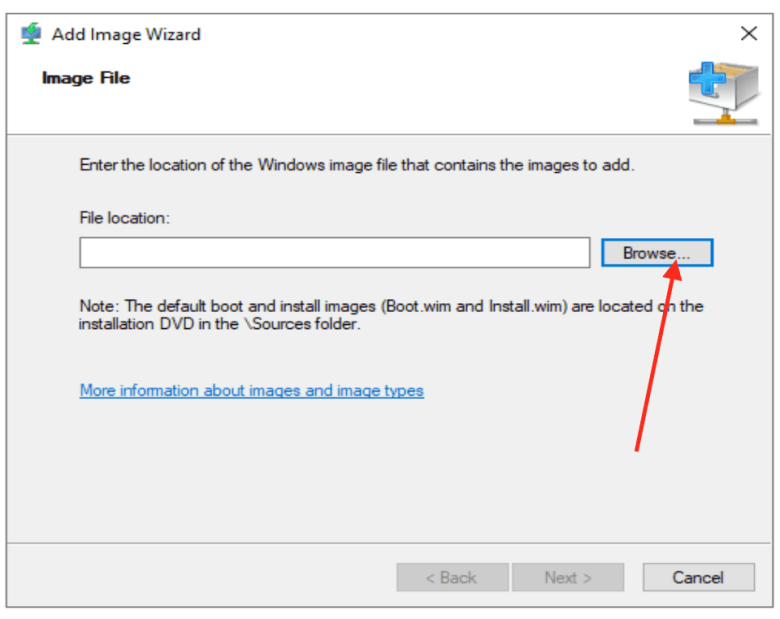Select the 'Image File' heading text
Screen dimensions: 780x619
tap(86, 78)
